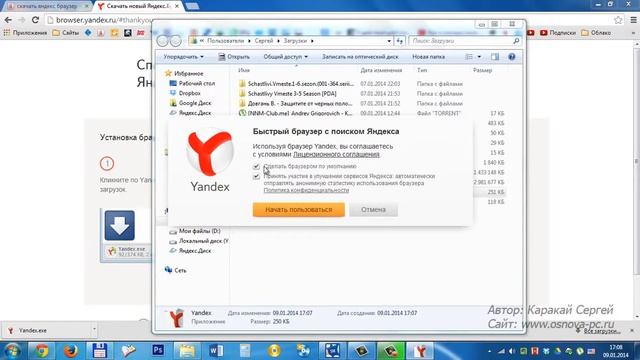Click the Explorer forward navigation arrow
This screenshot has width=640, height=360.
[176, 41]
